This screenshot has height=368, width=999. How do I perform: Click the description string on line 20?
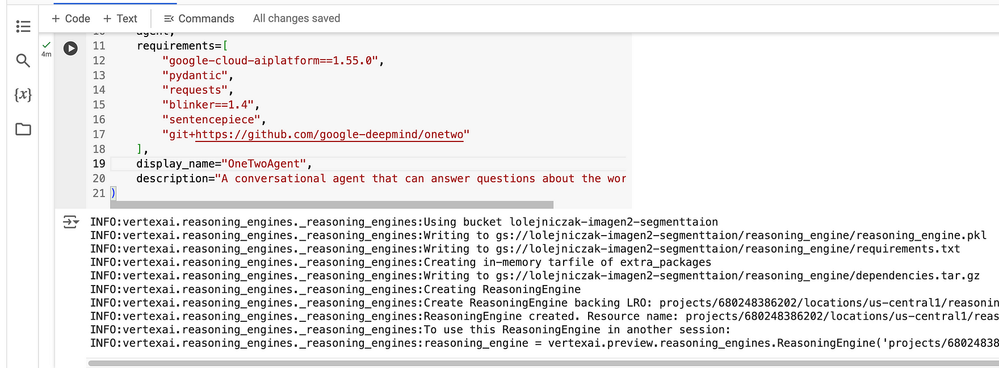(x=420, y=178)
